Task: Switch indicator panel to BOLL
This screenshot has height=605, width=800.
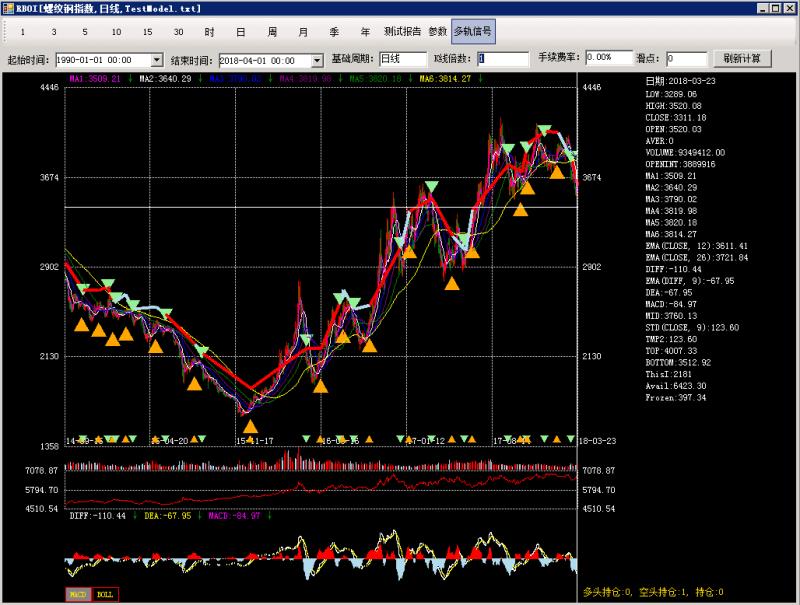Action: (x=105, y=594)
